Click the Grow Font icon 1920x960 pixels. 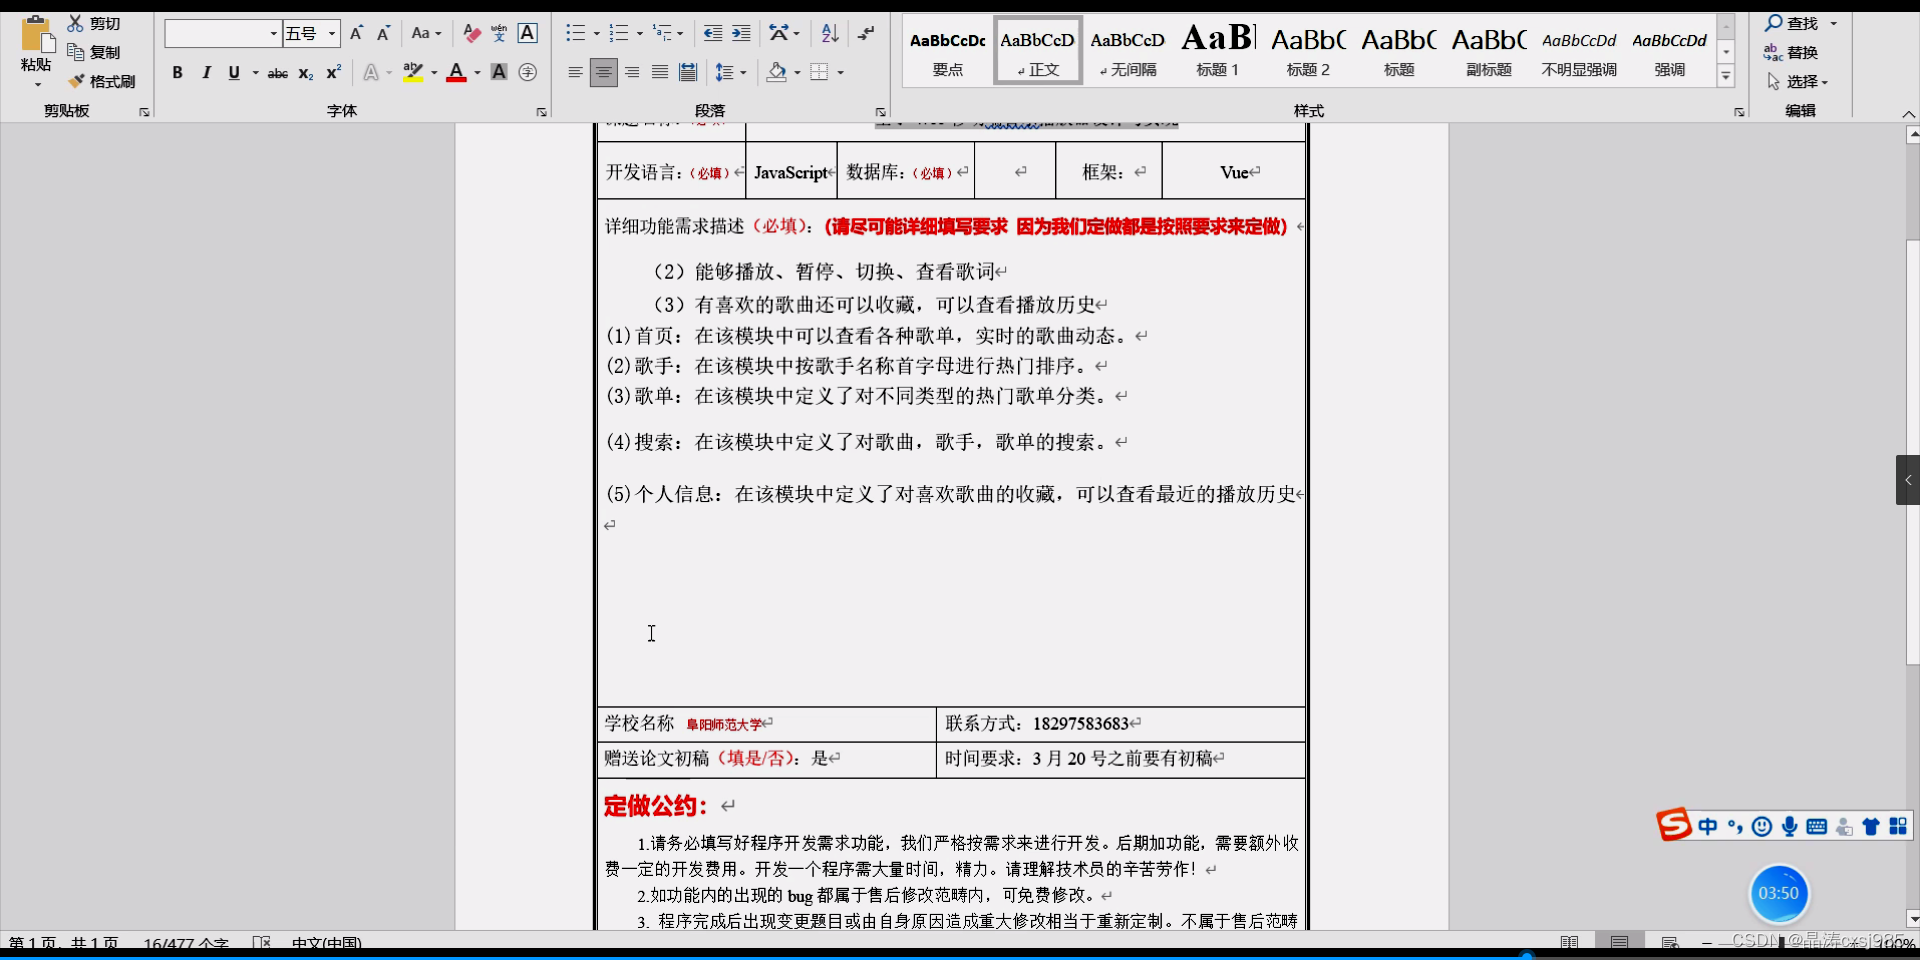(x=356, y=34)
